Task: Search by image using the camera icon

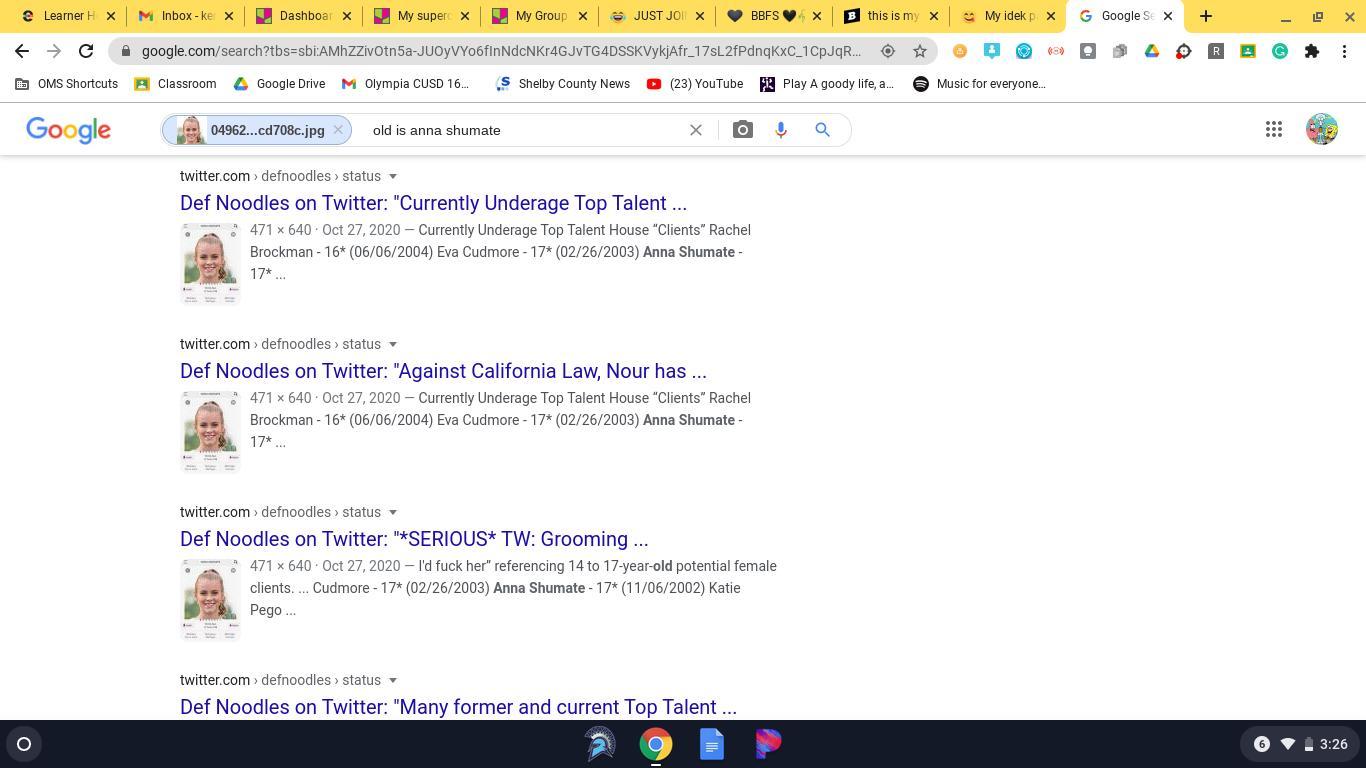Action: coord(742,130)
